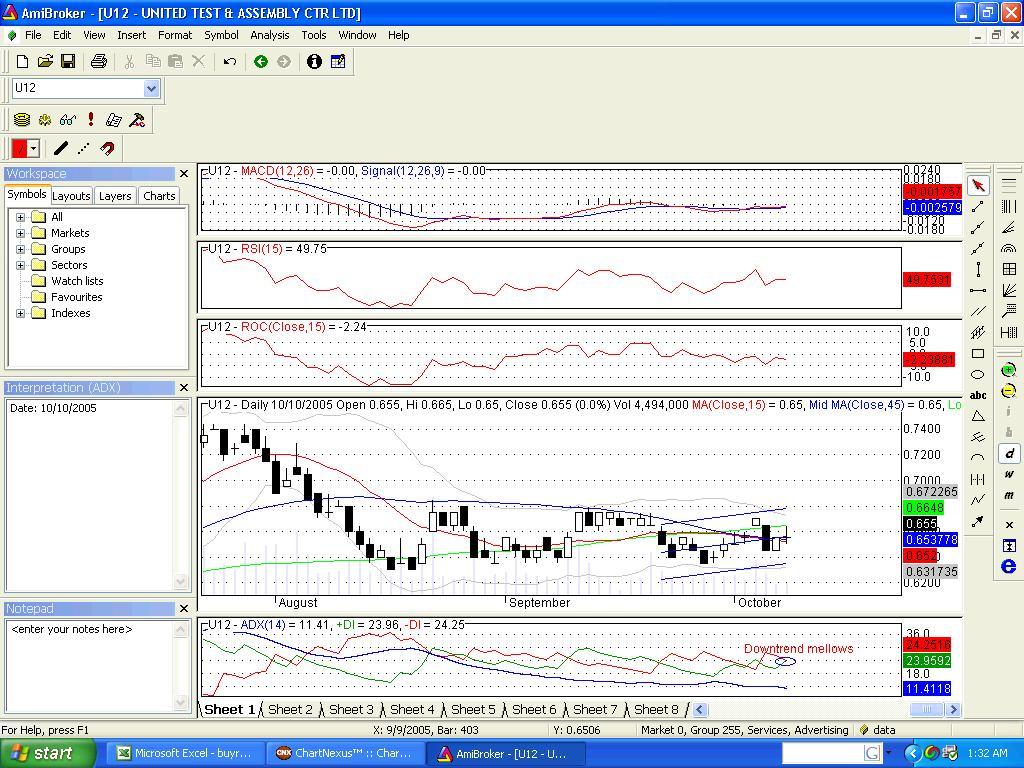Select the zig-zag line tool
Viewport: 1024px width, 768px height.
click(x=978, y=500)
